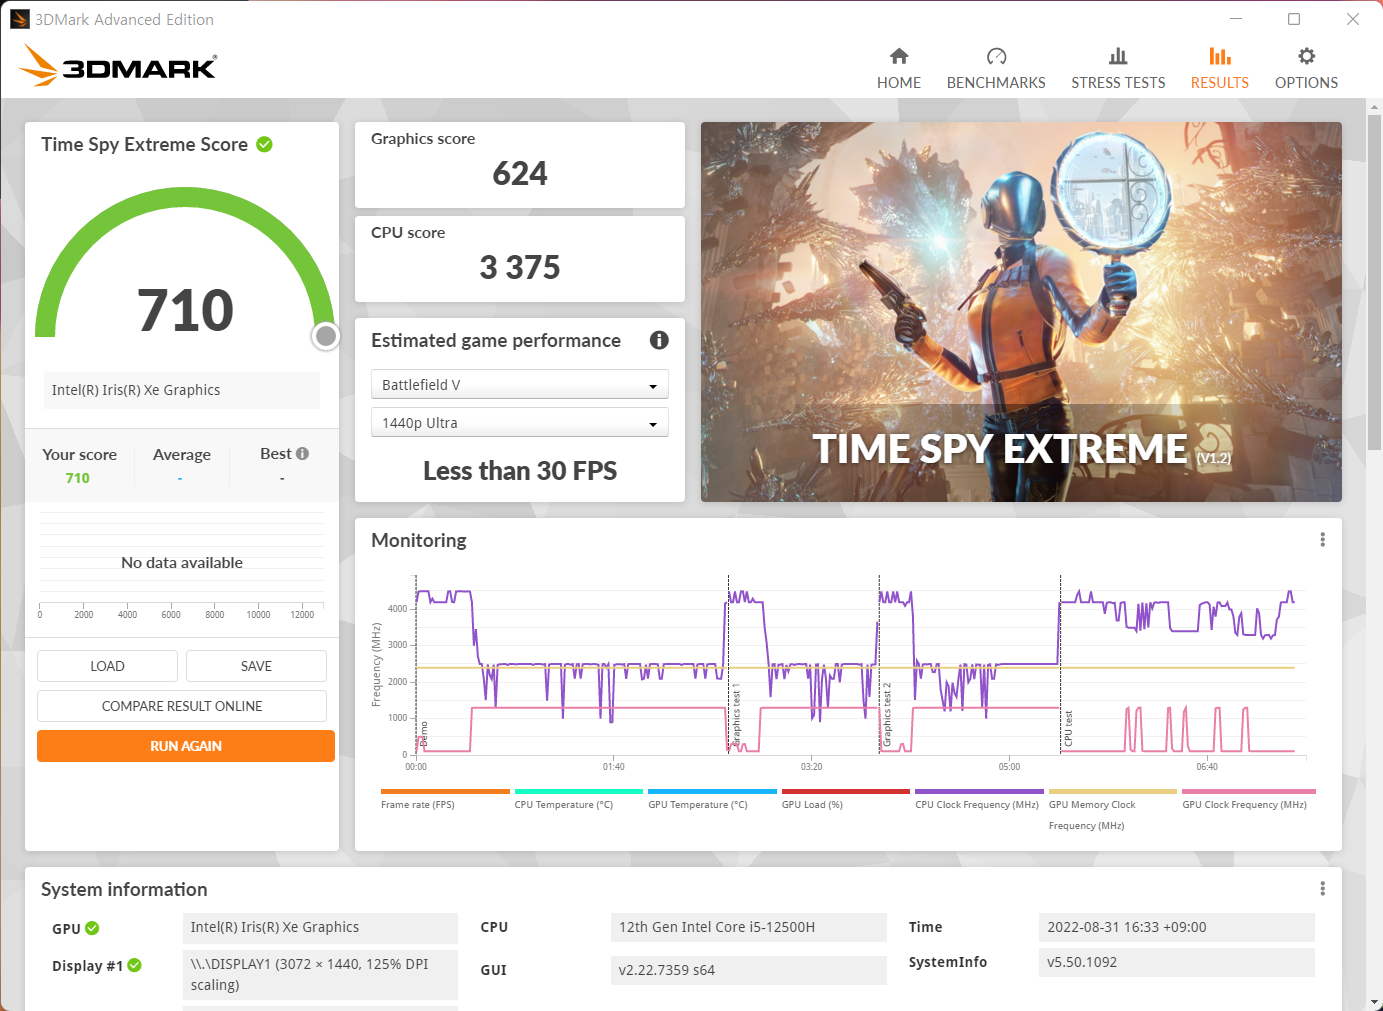Click the Graphics score value 624

pos(520,174)
